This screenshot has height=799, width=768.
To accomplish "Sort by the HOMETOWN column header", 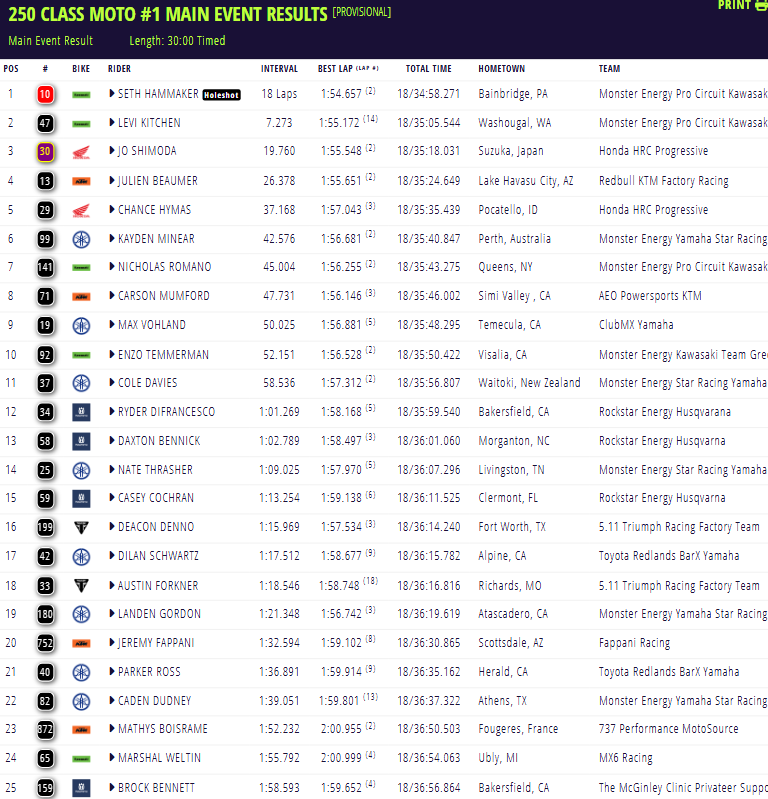I will (x=501, y=69).
